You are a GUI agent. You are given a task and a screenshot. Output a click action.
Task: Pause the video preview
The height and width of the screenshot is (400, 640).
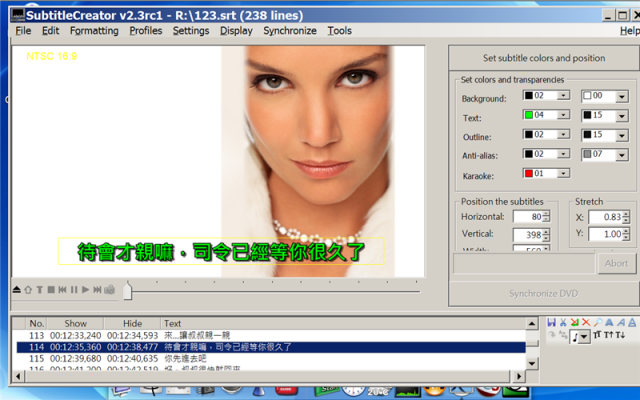point(74,290)
